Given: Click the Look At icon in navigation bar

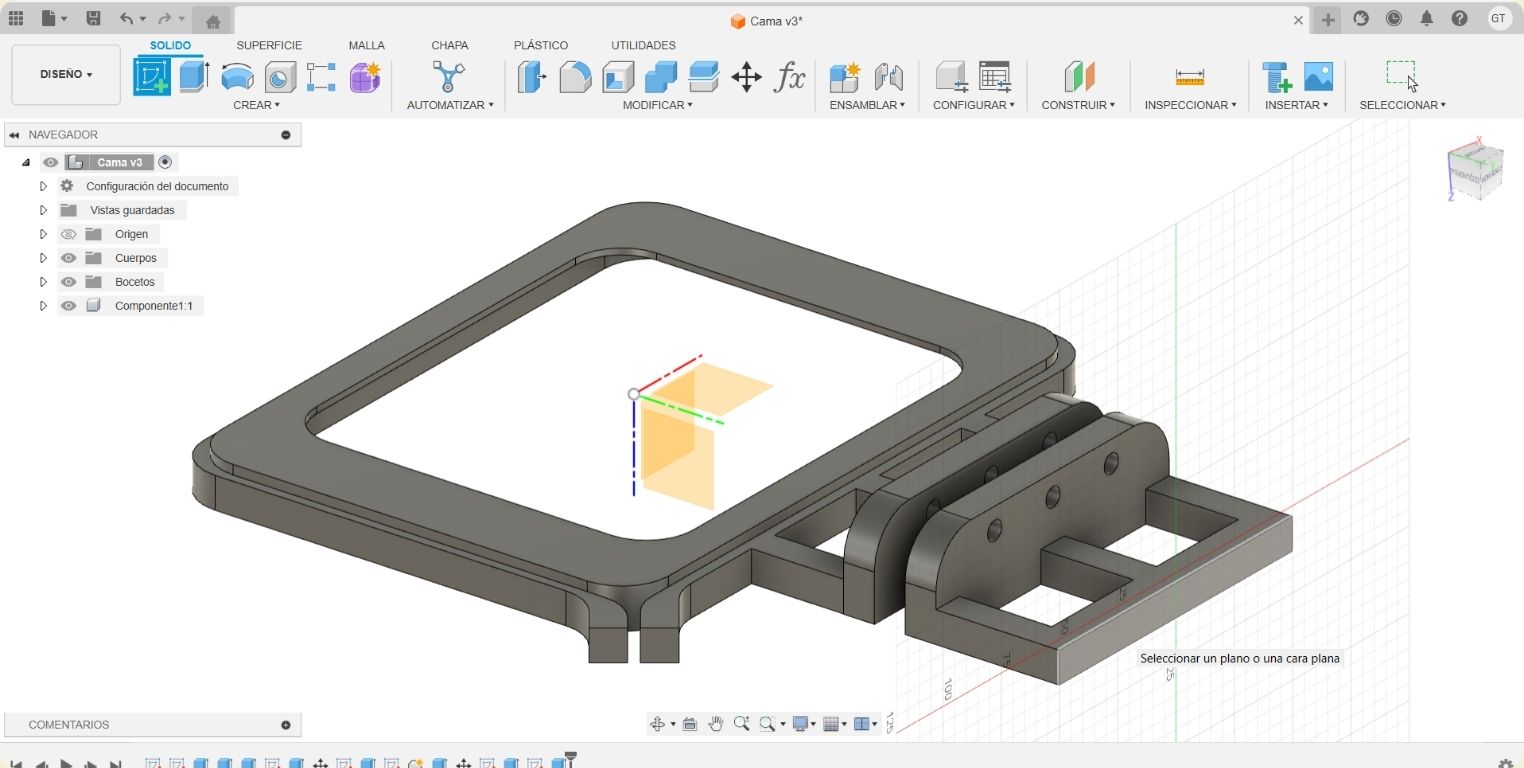Looking at the screenshot, I should (x=690, y=724).
